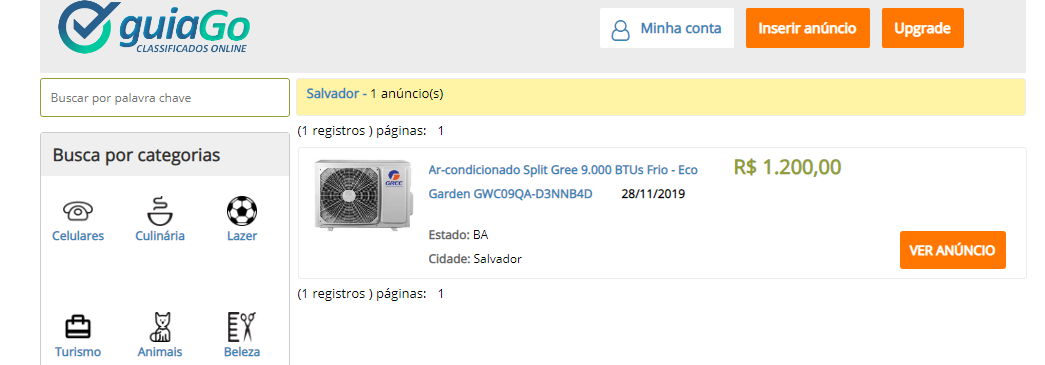Open the Minha conta button

tap(666, 28)
